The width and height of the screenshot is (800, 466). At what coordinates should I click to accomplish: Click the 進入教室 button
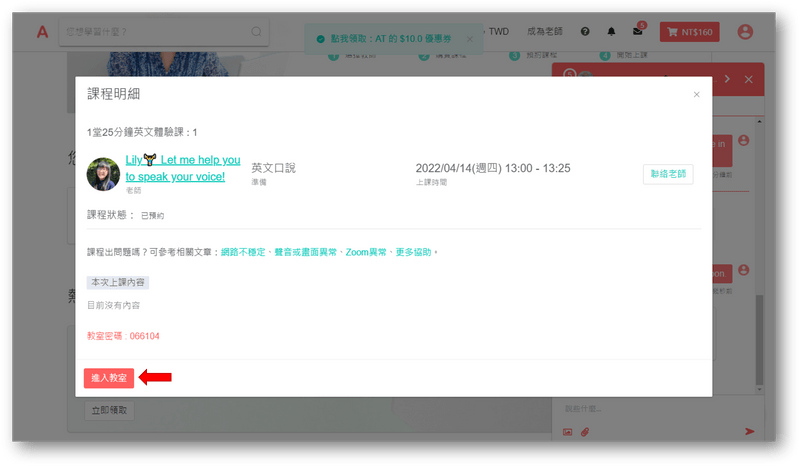tap(109, 377)
